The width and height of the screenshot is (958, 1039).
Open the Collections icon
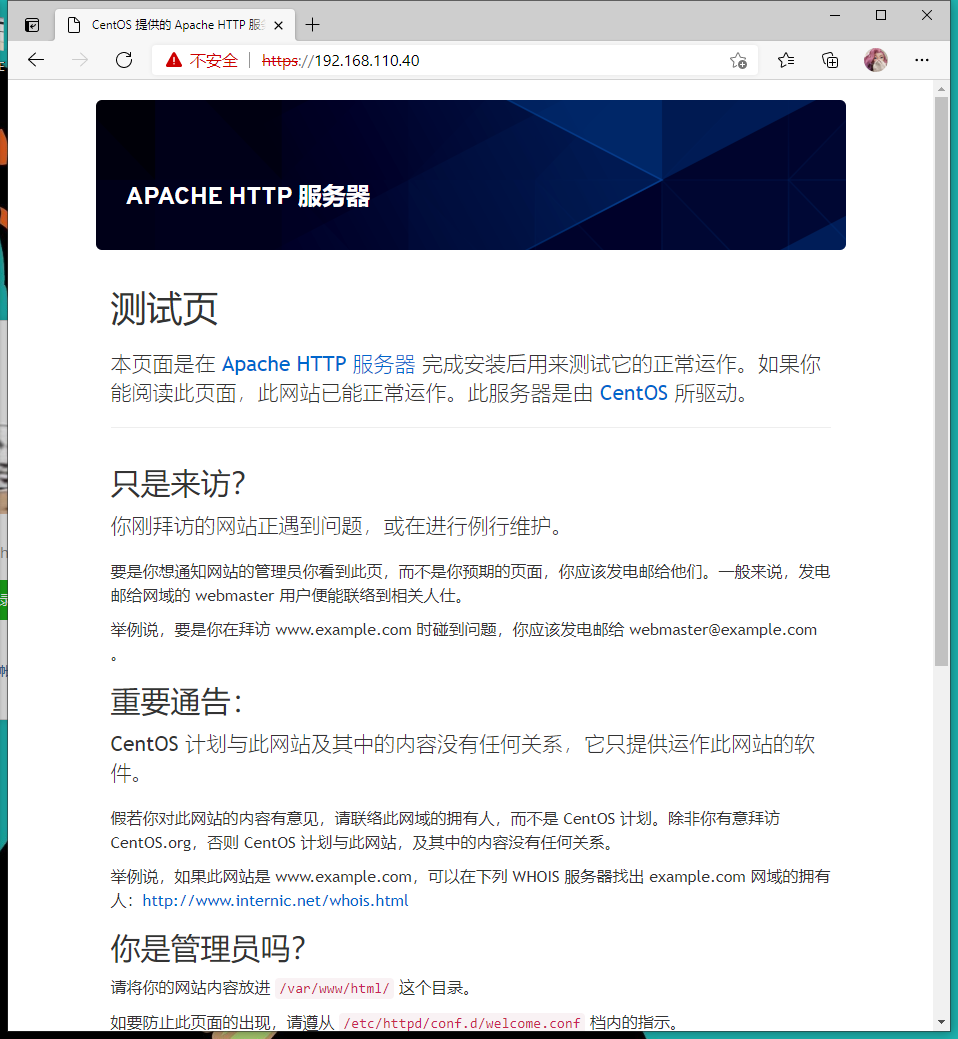click(829, 60)
